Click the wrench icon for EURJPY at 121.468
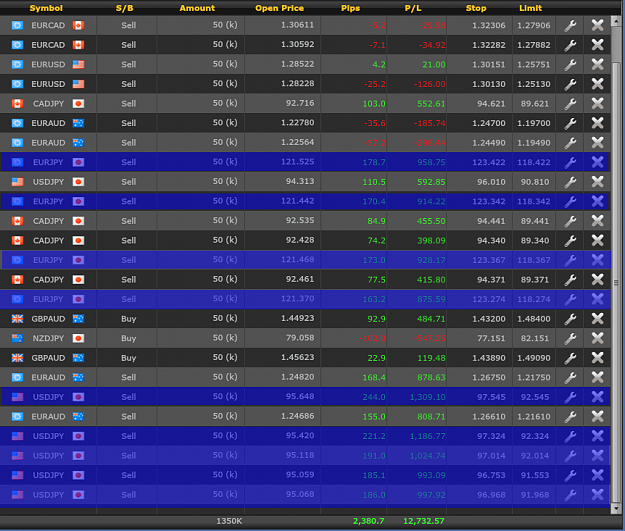The image size is (625, 531). [570, 260]
